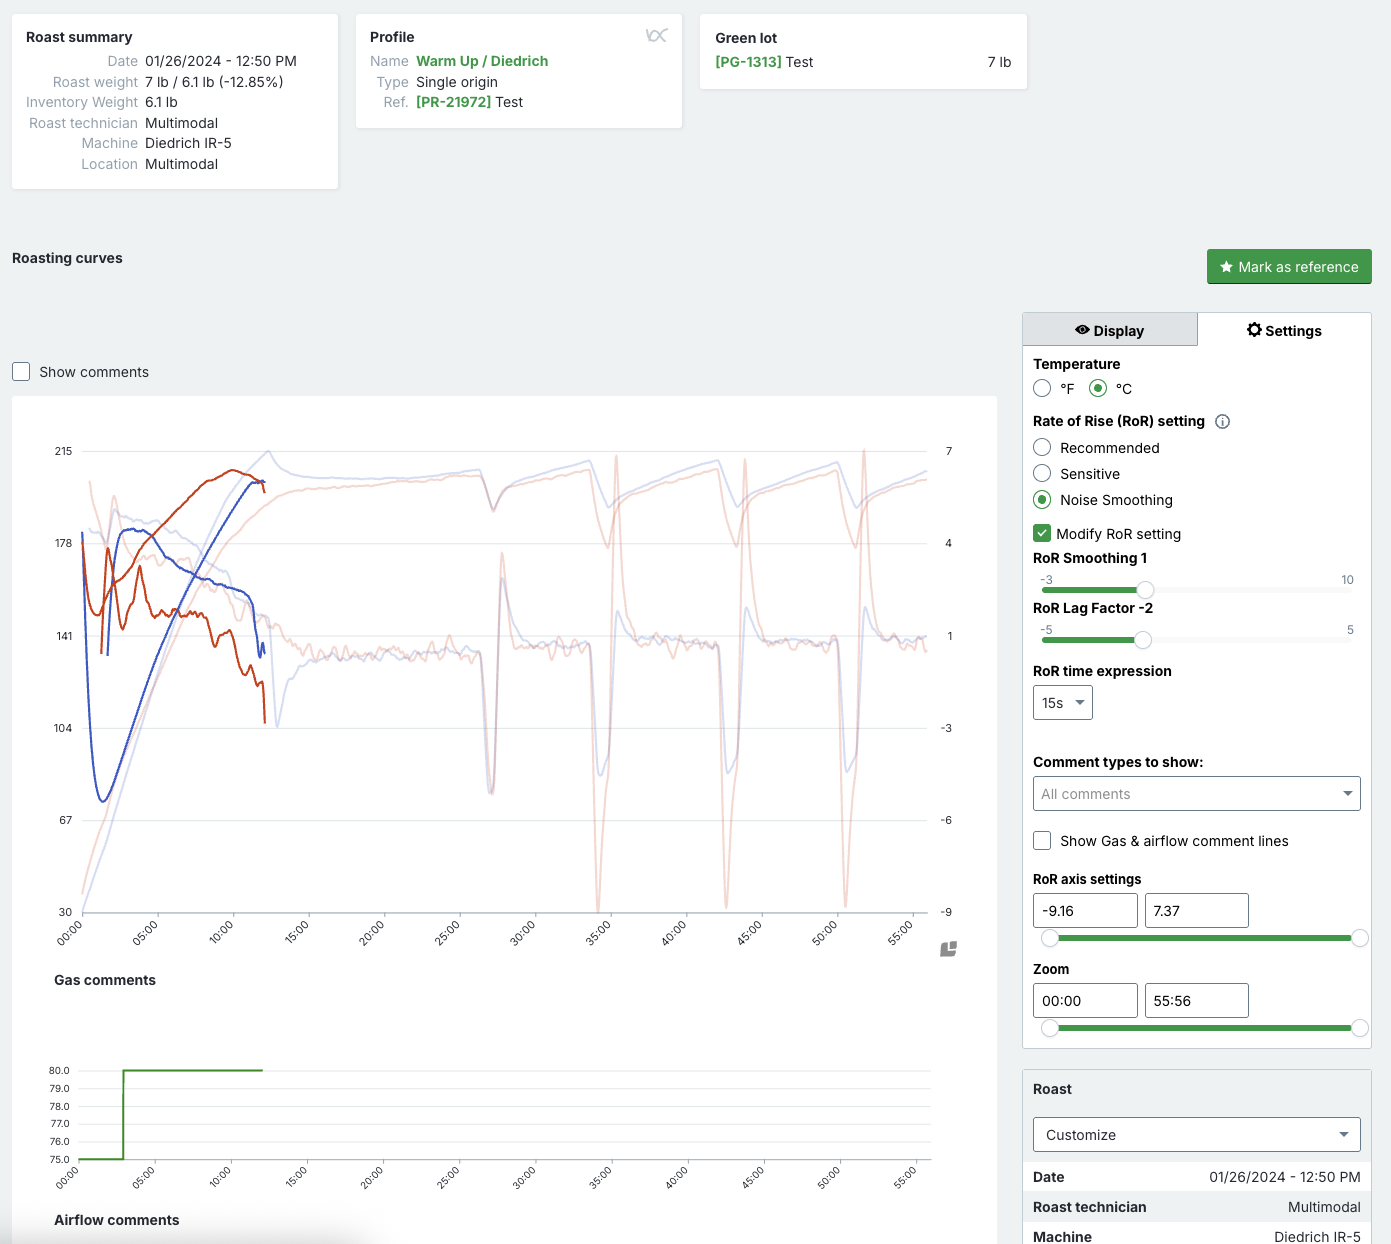Screen dimensions: 1391x1244
Task: Open the Warm Up / Diedrich profile link
Action: pyautogui.click(x=482, y=61)
